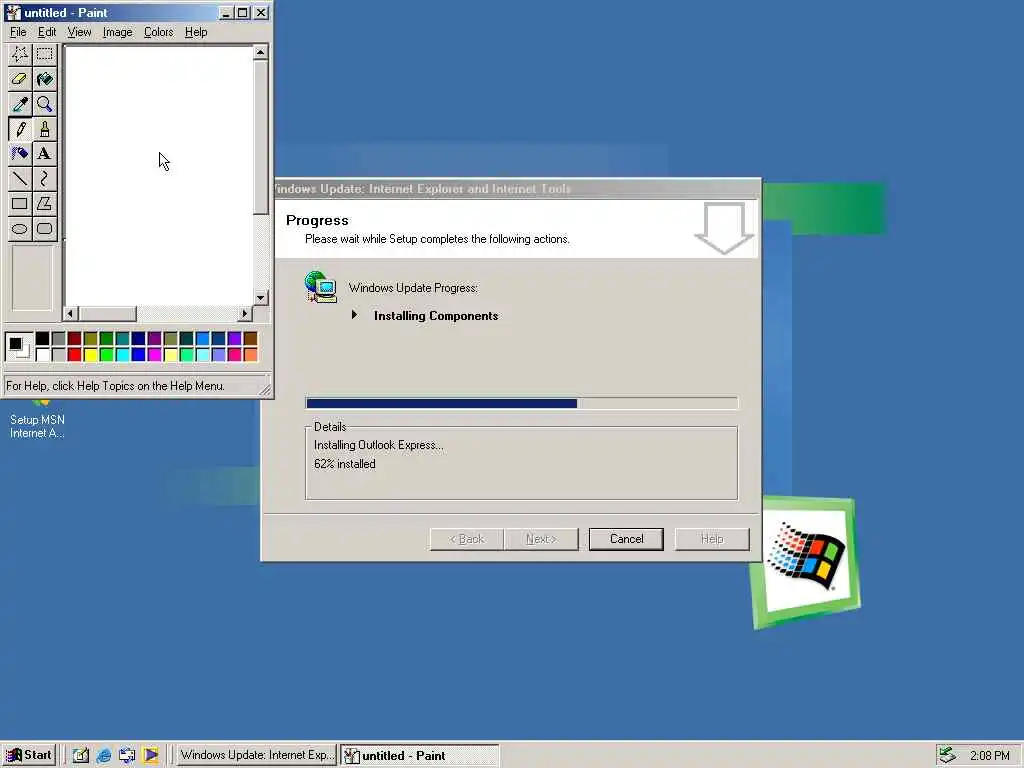Select the Brush tool
1024x768 pixels.
click(x=44, y=129)
